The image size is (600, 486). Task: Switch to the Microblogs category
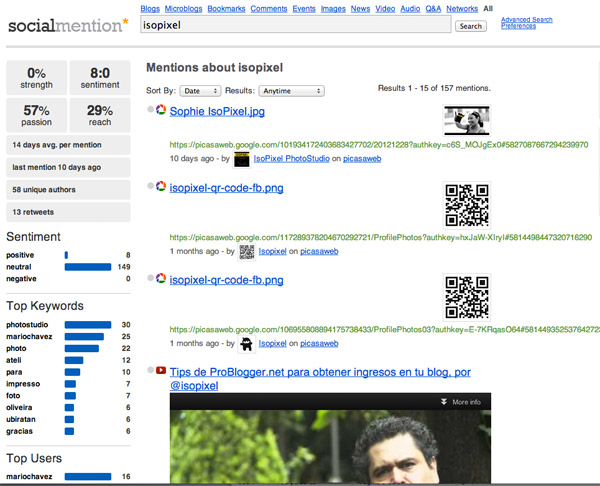point(183,8)
